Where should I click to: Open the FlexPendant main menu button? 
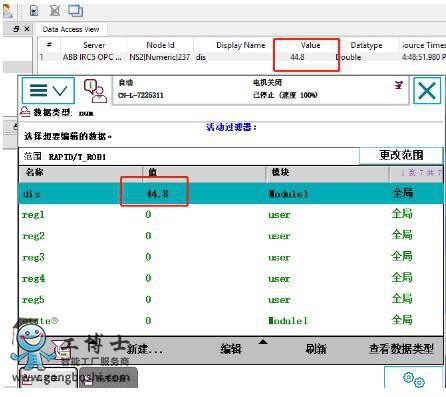(x=48, y=90)
